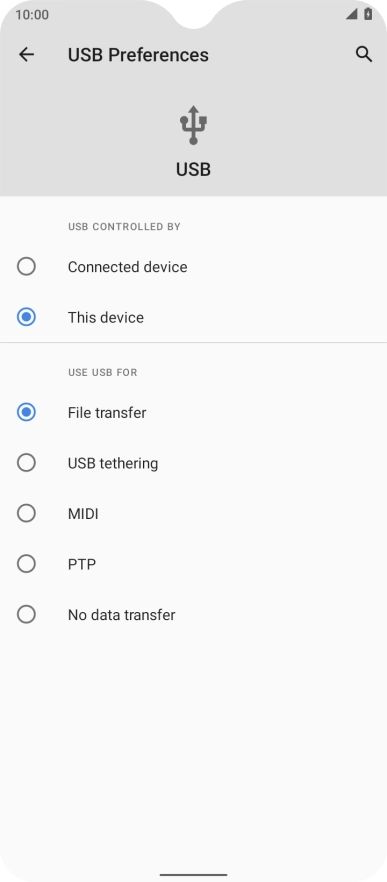Select This device radio button
The height and width of the screenshot is (882, 387).
click(26, 317)
